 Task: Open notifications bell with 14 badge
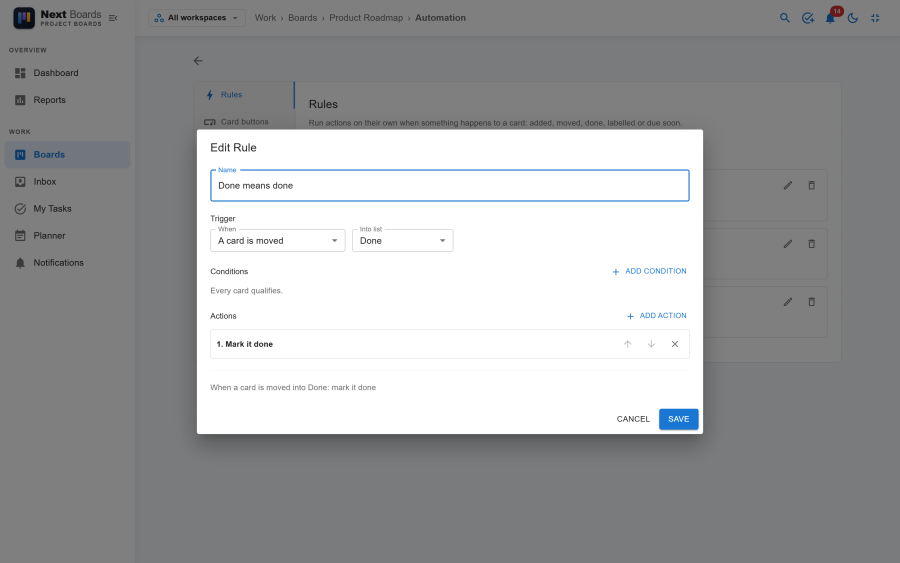[x=831, y=18]
